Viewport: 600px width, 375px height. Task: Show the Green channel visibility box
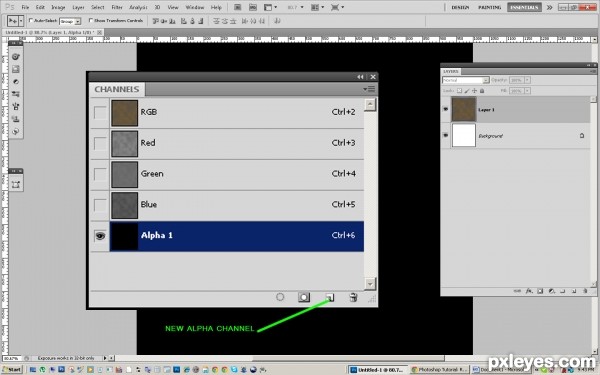[x=100, y=174]
